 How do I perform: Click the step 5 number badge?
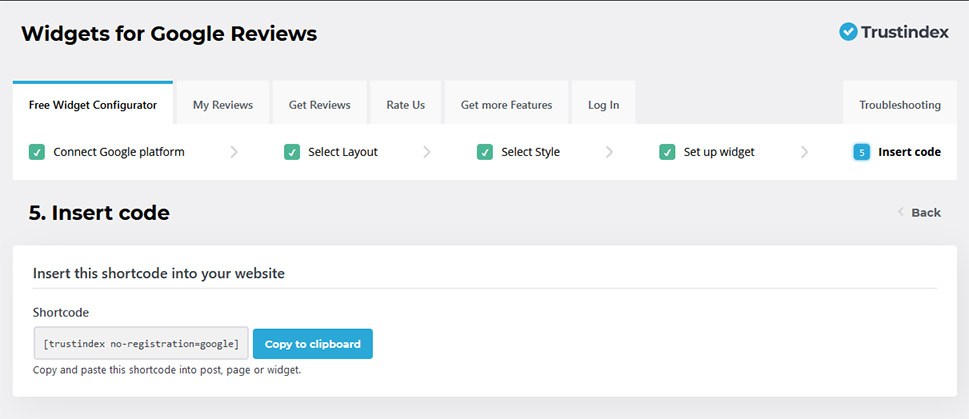tap(861, 152)
